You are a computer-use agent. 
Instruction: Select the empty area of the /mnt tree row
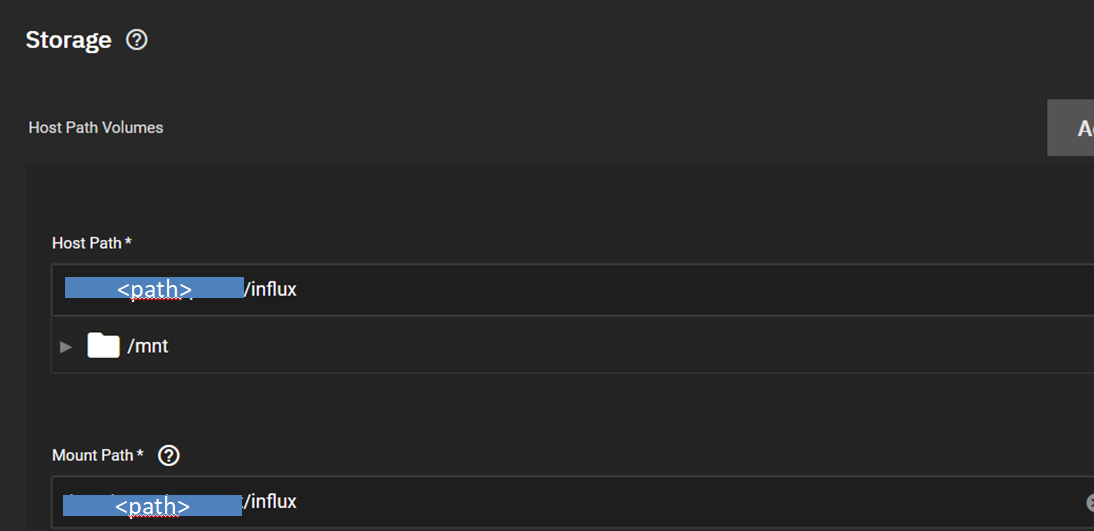pos(628,346)
